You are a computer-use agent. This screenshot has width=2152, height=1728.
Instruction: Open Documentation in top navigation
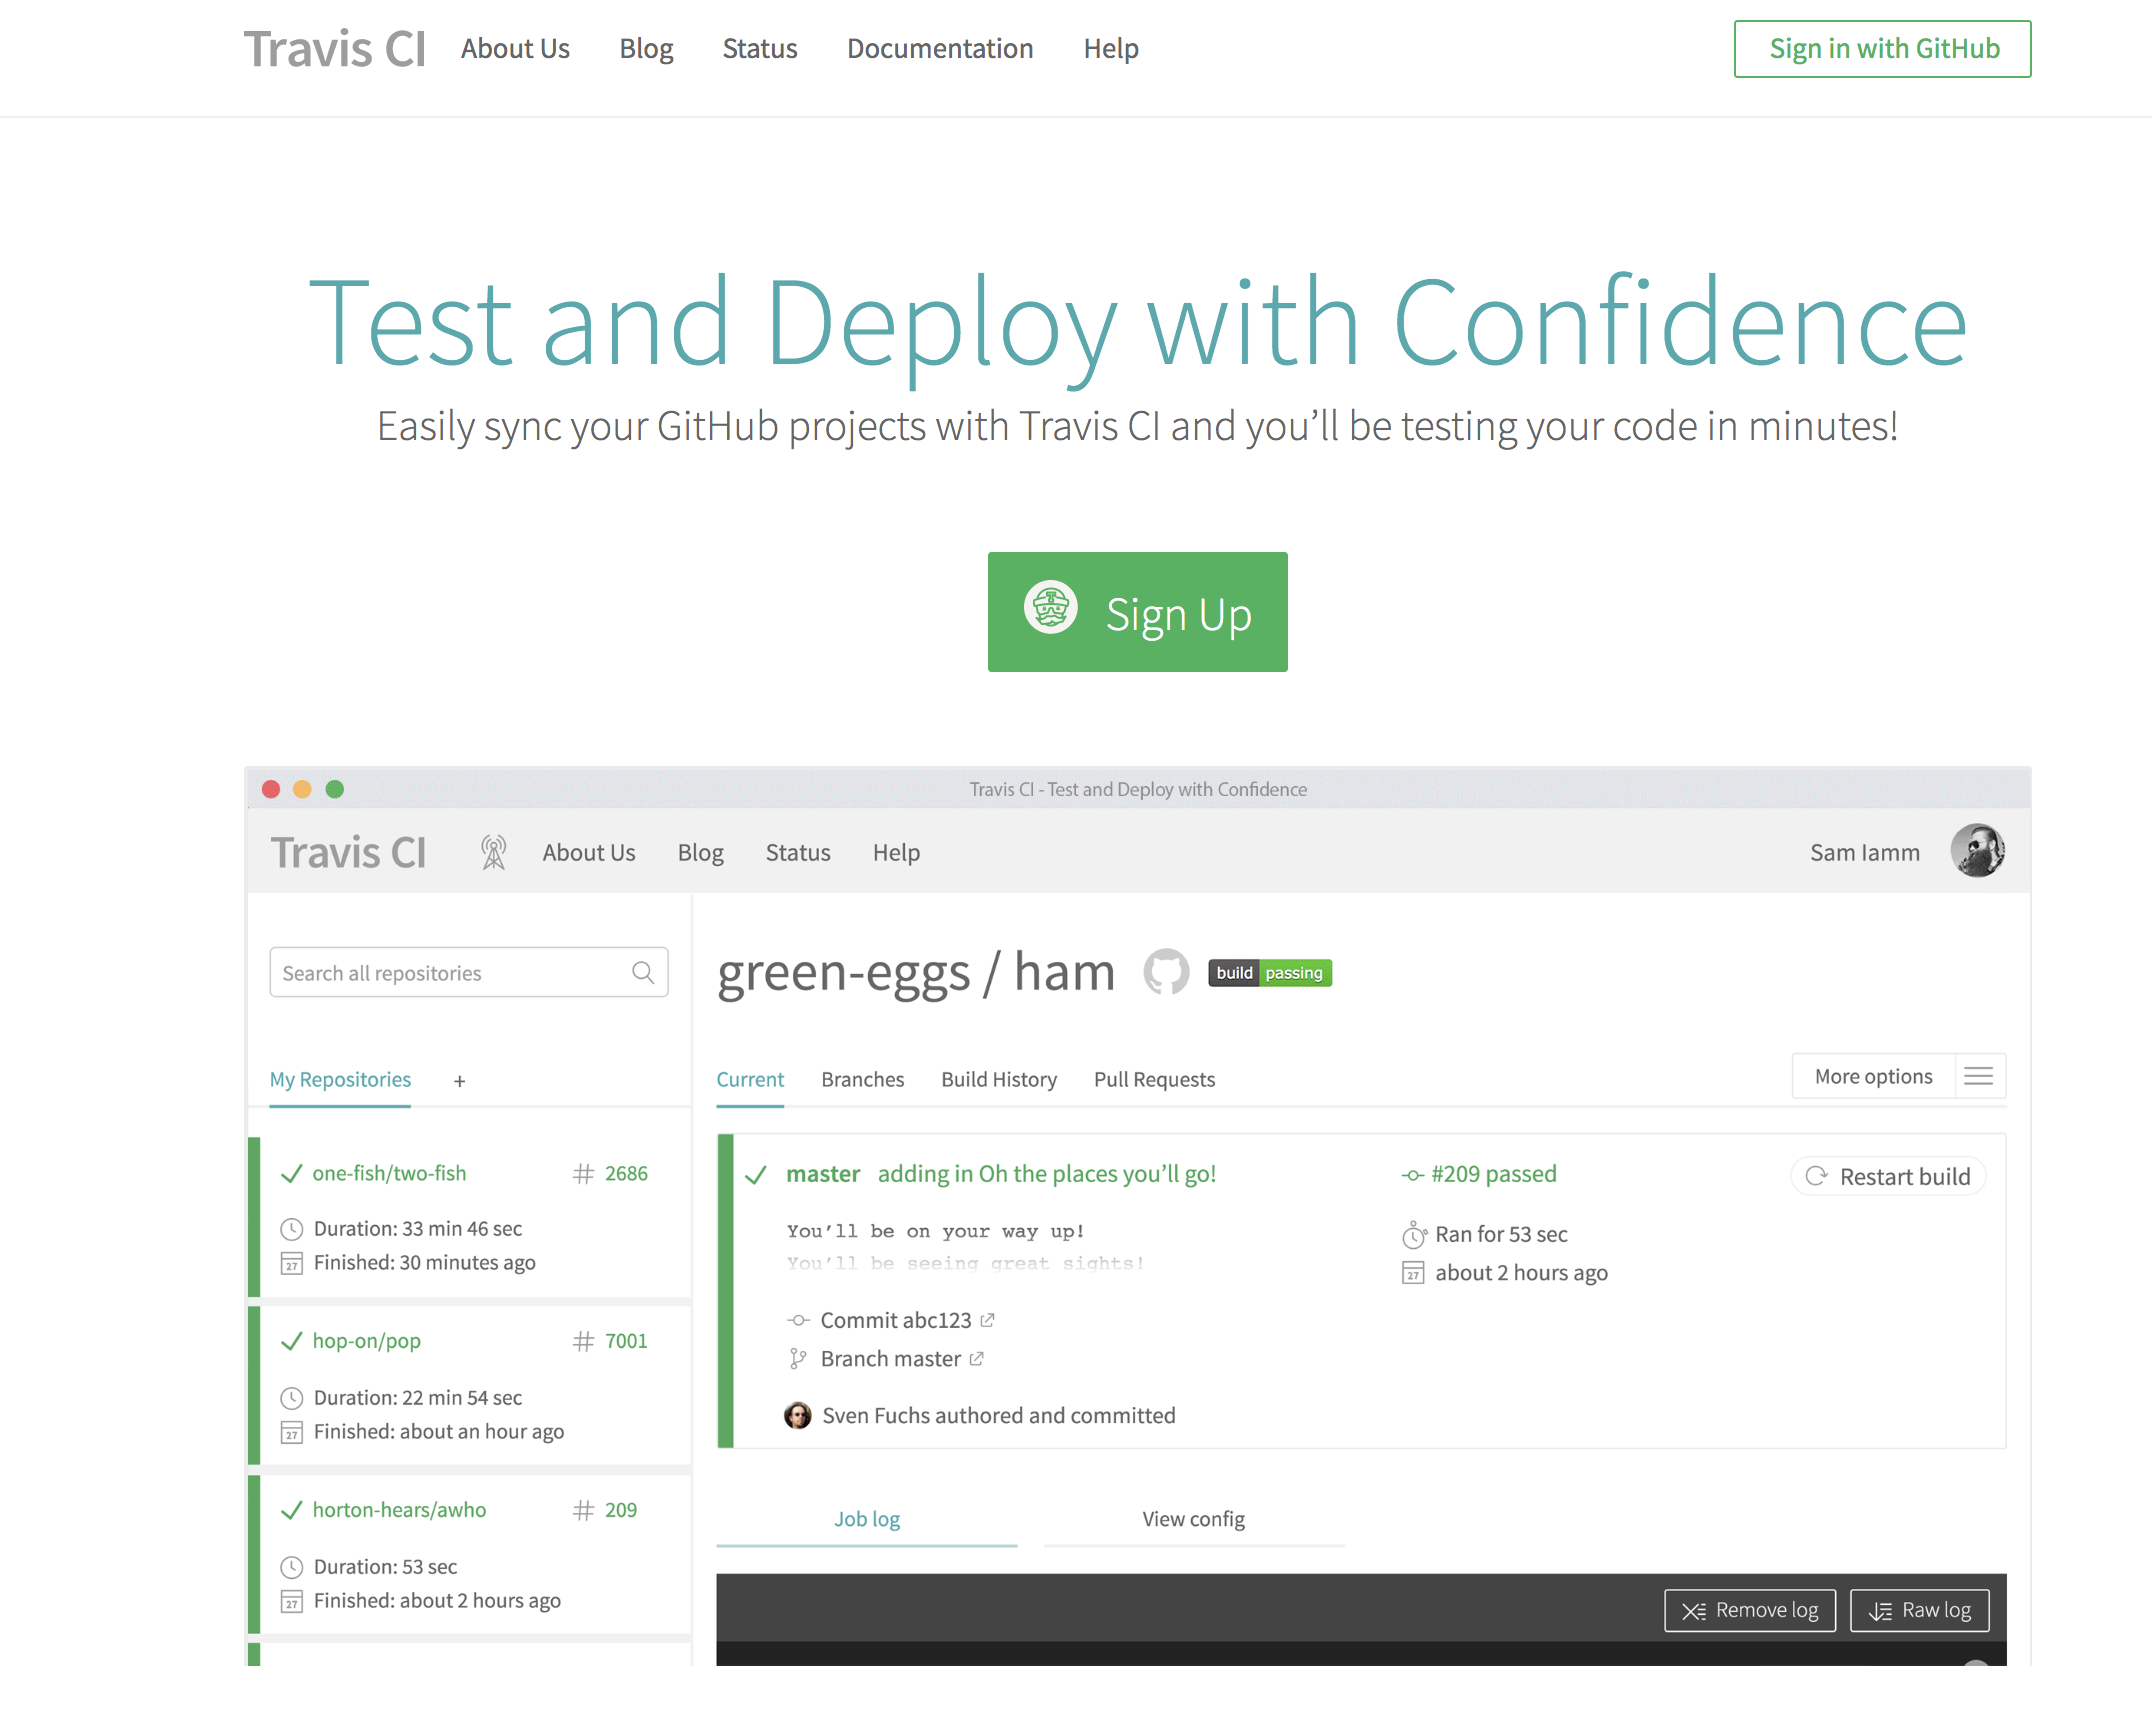coord(939,48)
